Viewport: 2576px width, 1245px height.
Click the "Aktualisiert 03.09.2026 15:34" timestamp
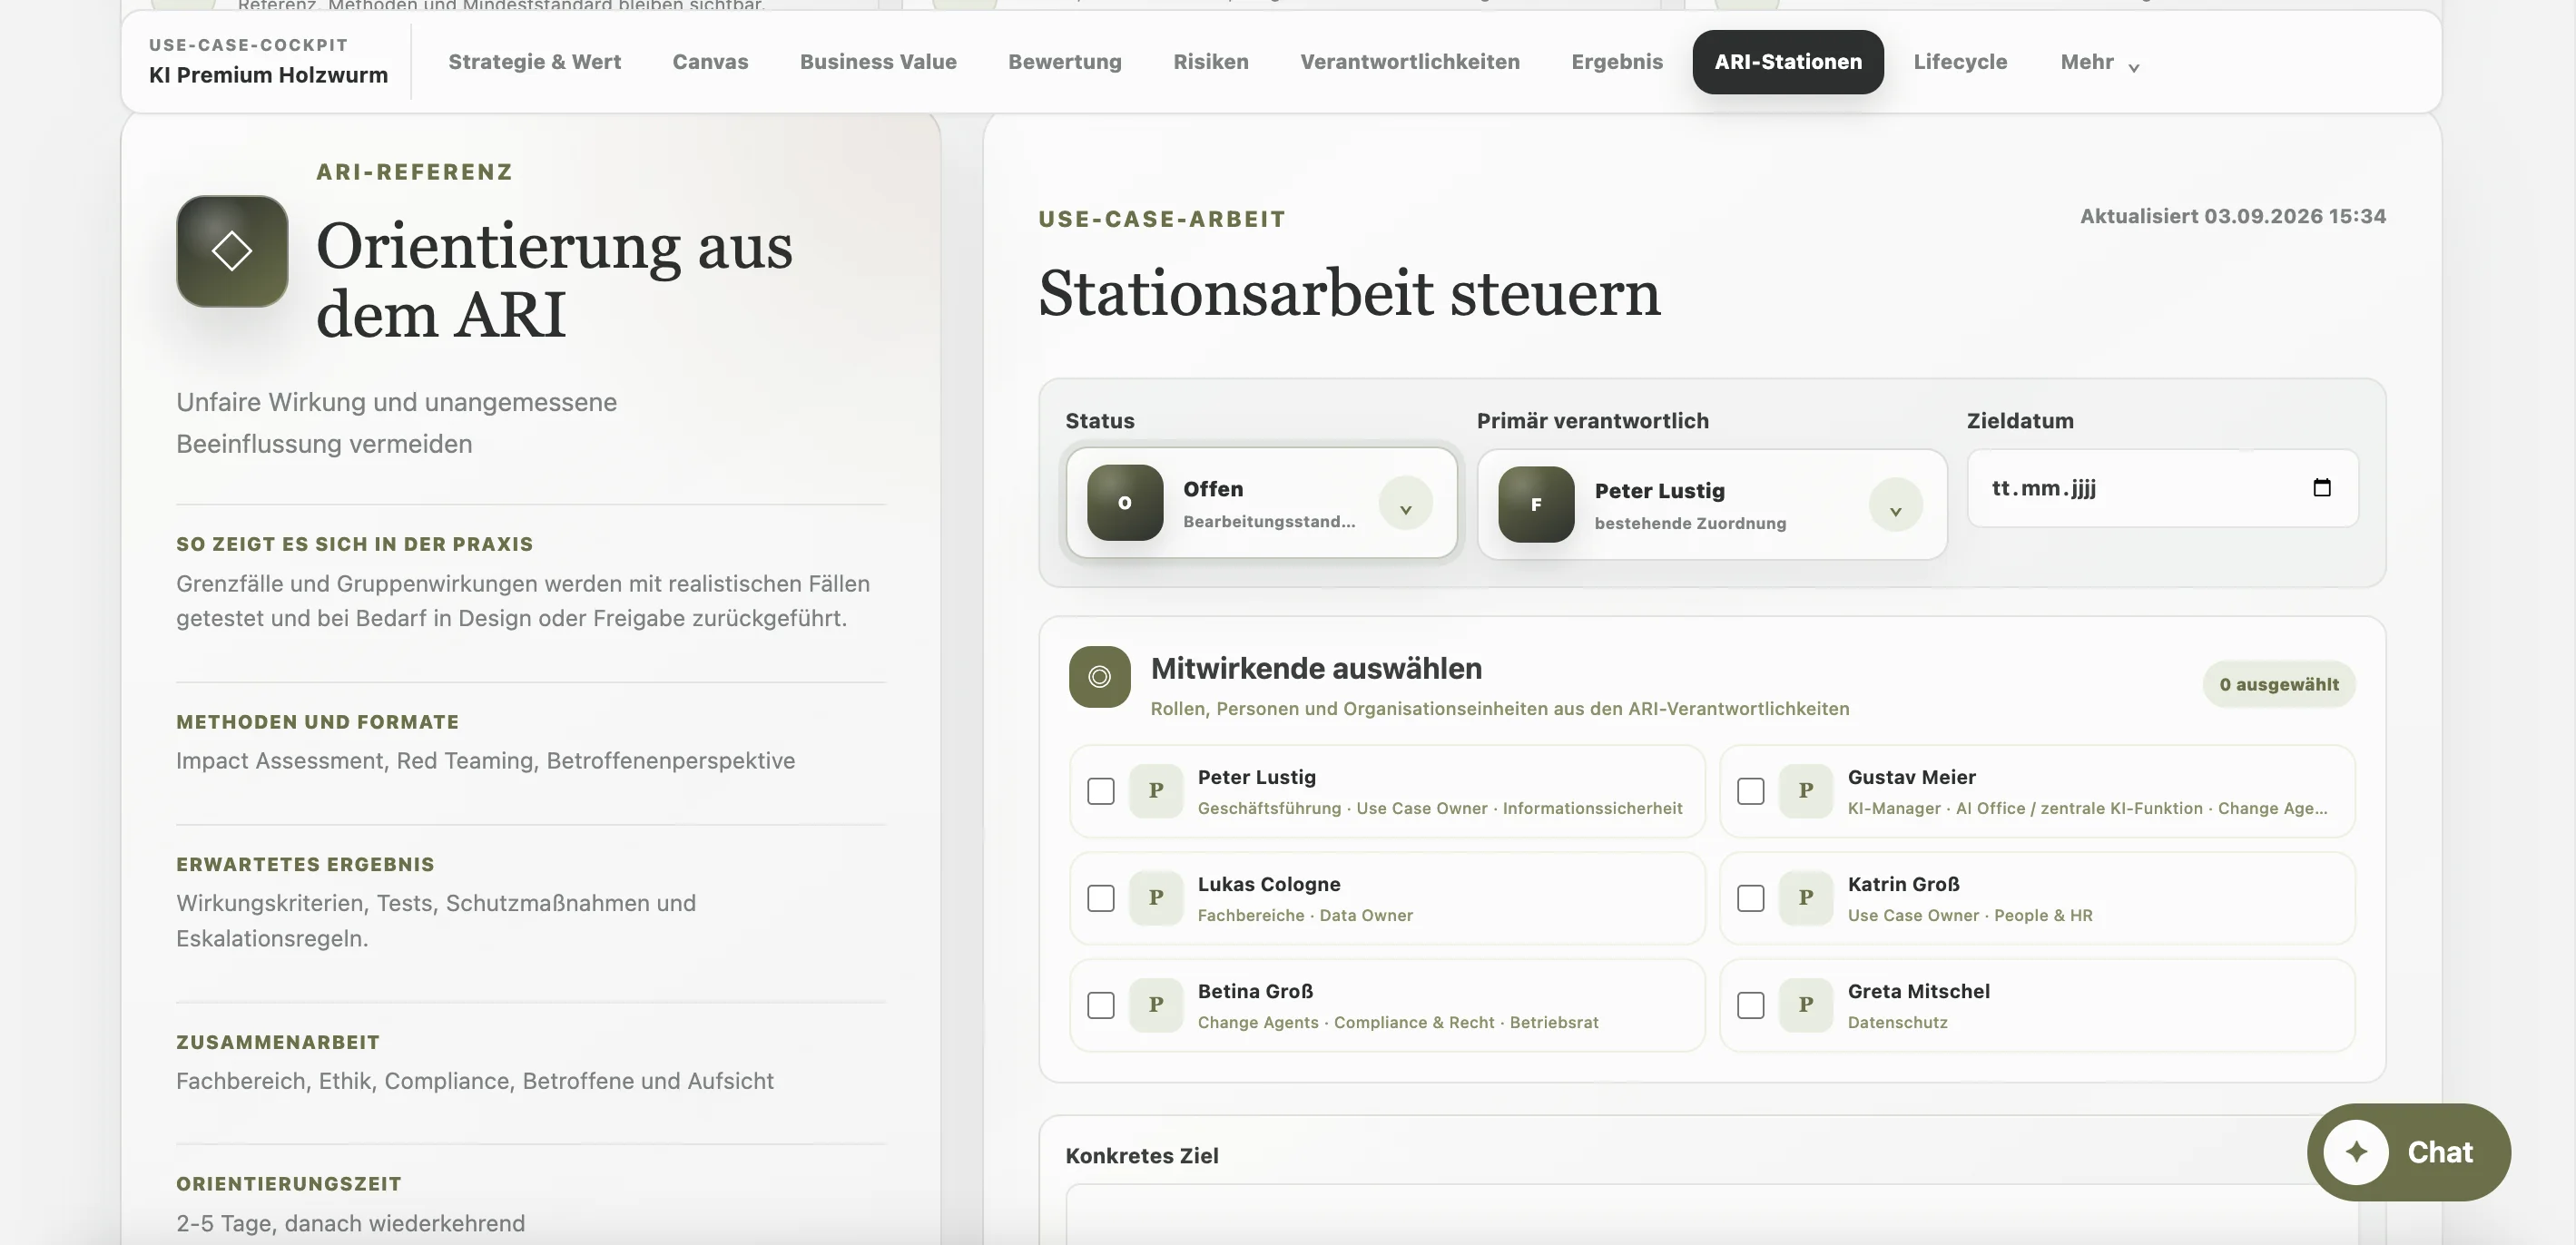pos(2233,217)
